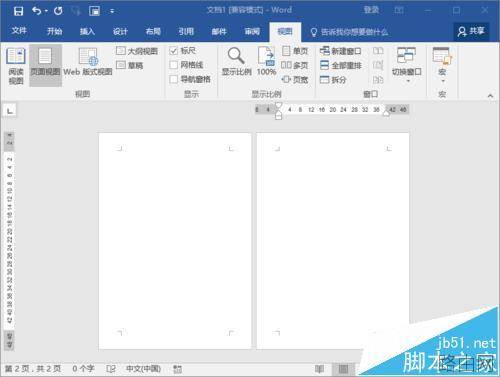Screen dimensions: 500x377
Task: Click 新建窗口 new window
Action: coord(340,51)
